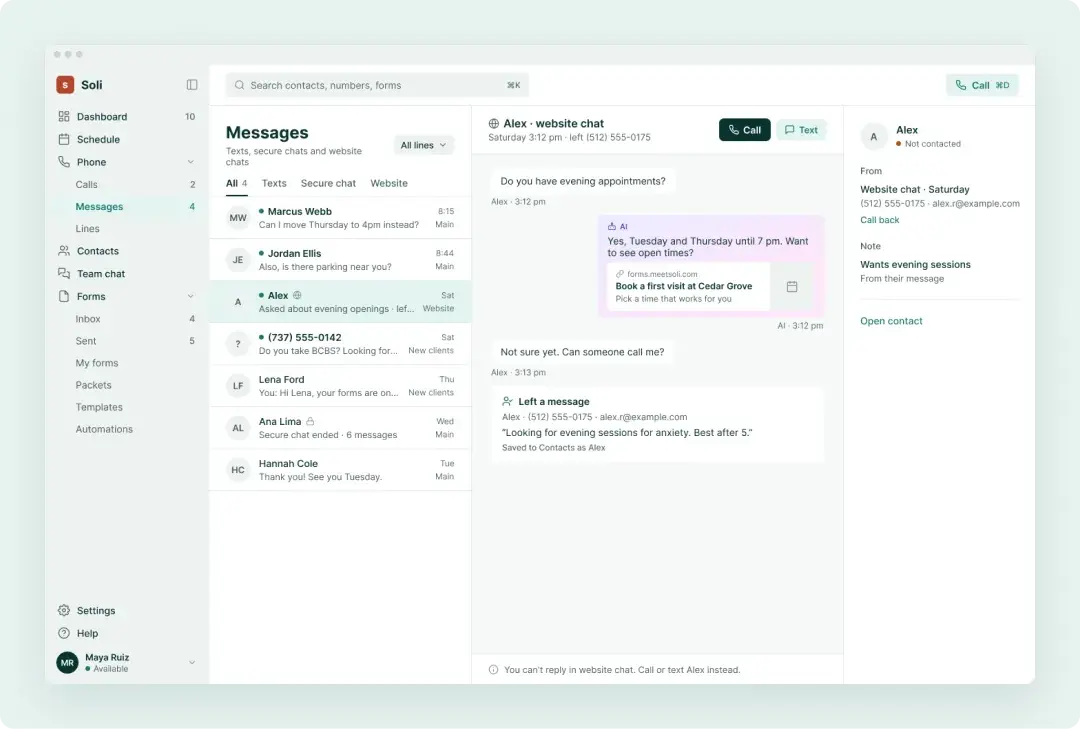The width and height of the screenshot is (1080, 729).
Task: Open the Forms Inbox item
Action: click(x=127, y=319)
